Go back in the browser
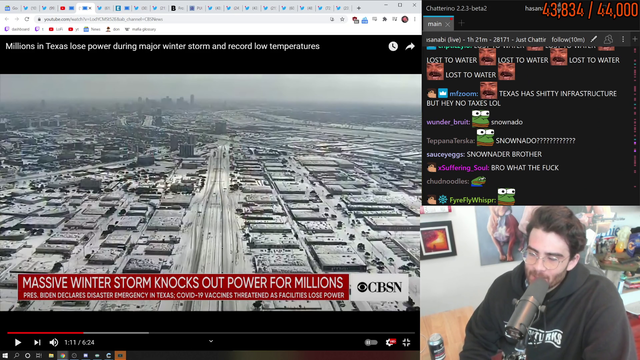This screenshot has height=360, width=640. tap(7, 19)
